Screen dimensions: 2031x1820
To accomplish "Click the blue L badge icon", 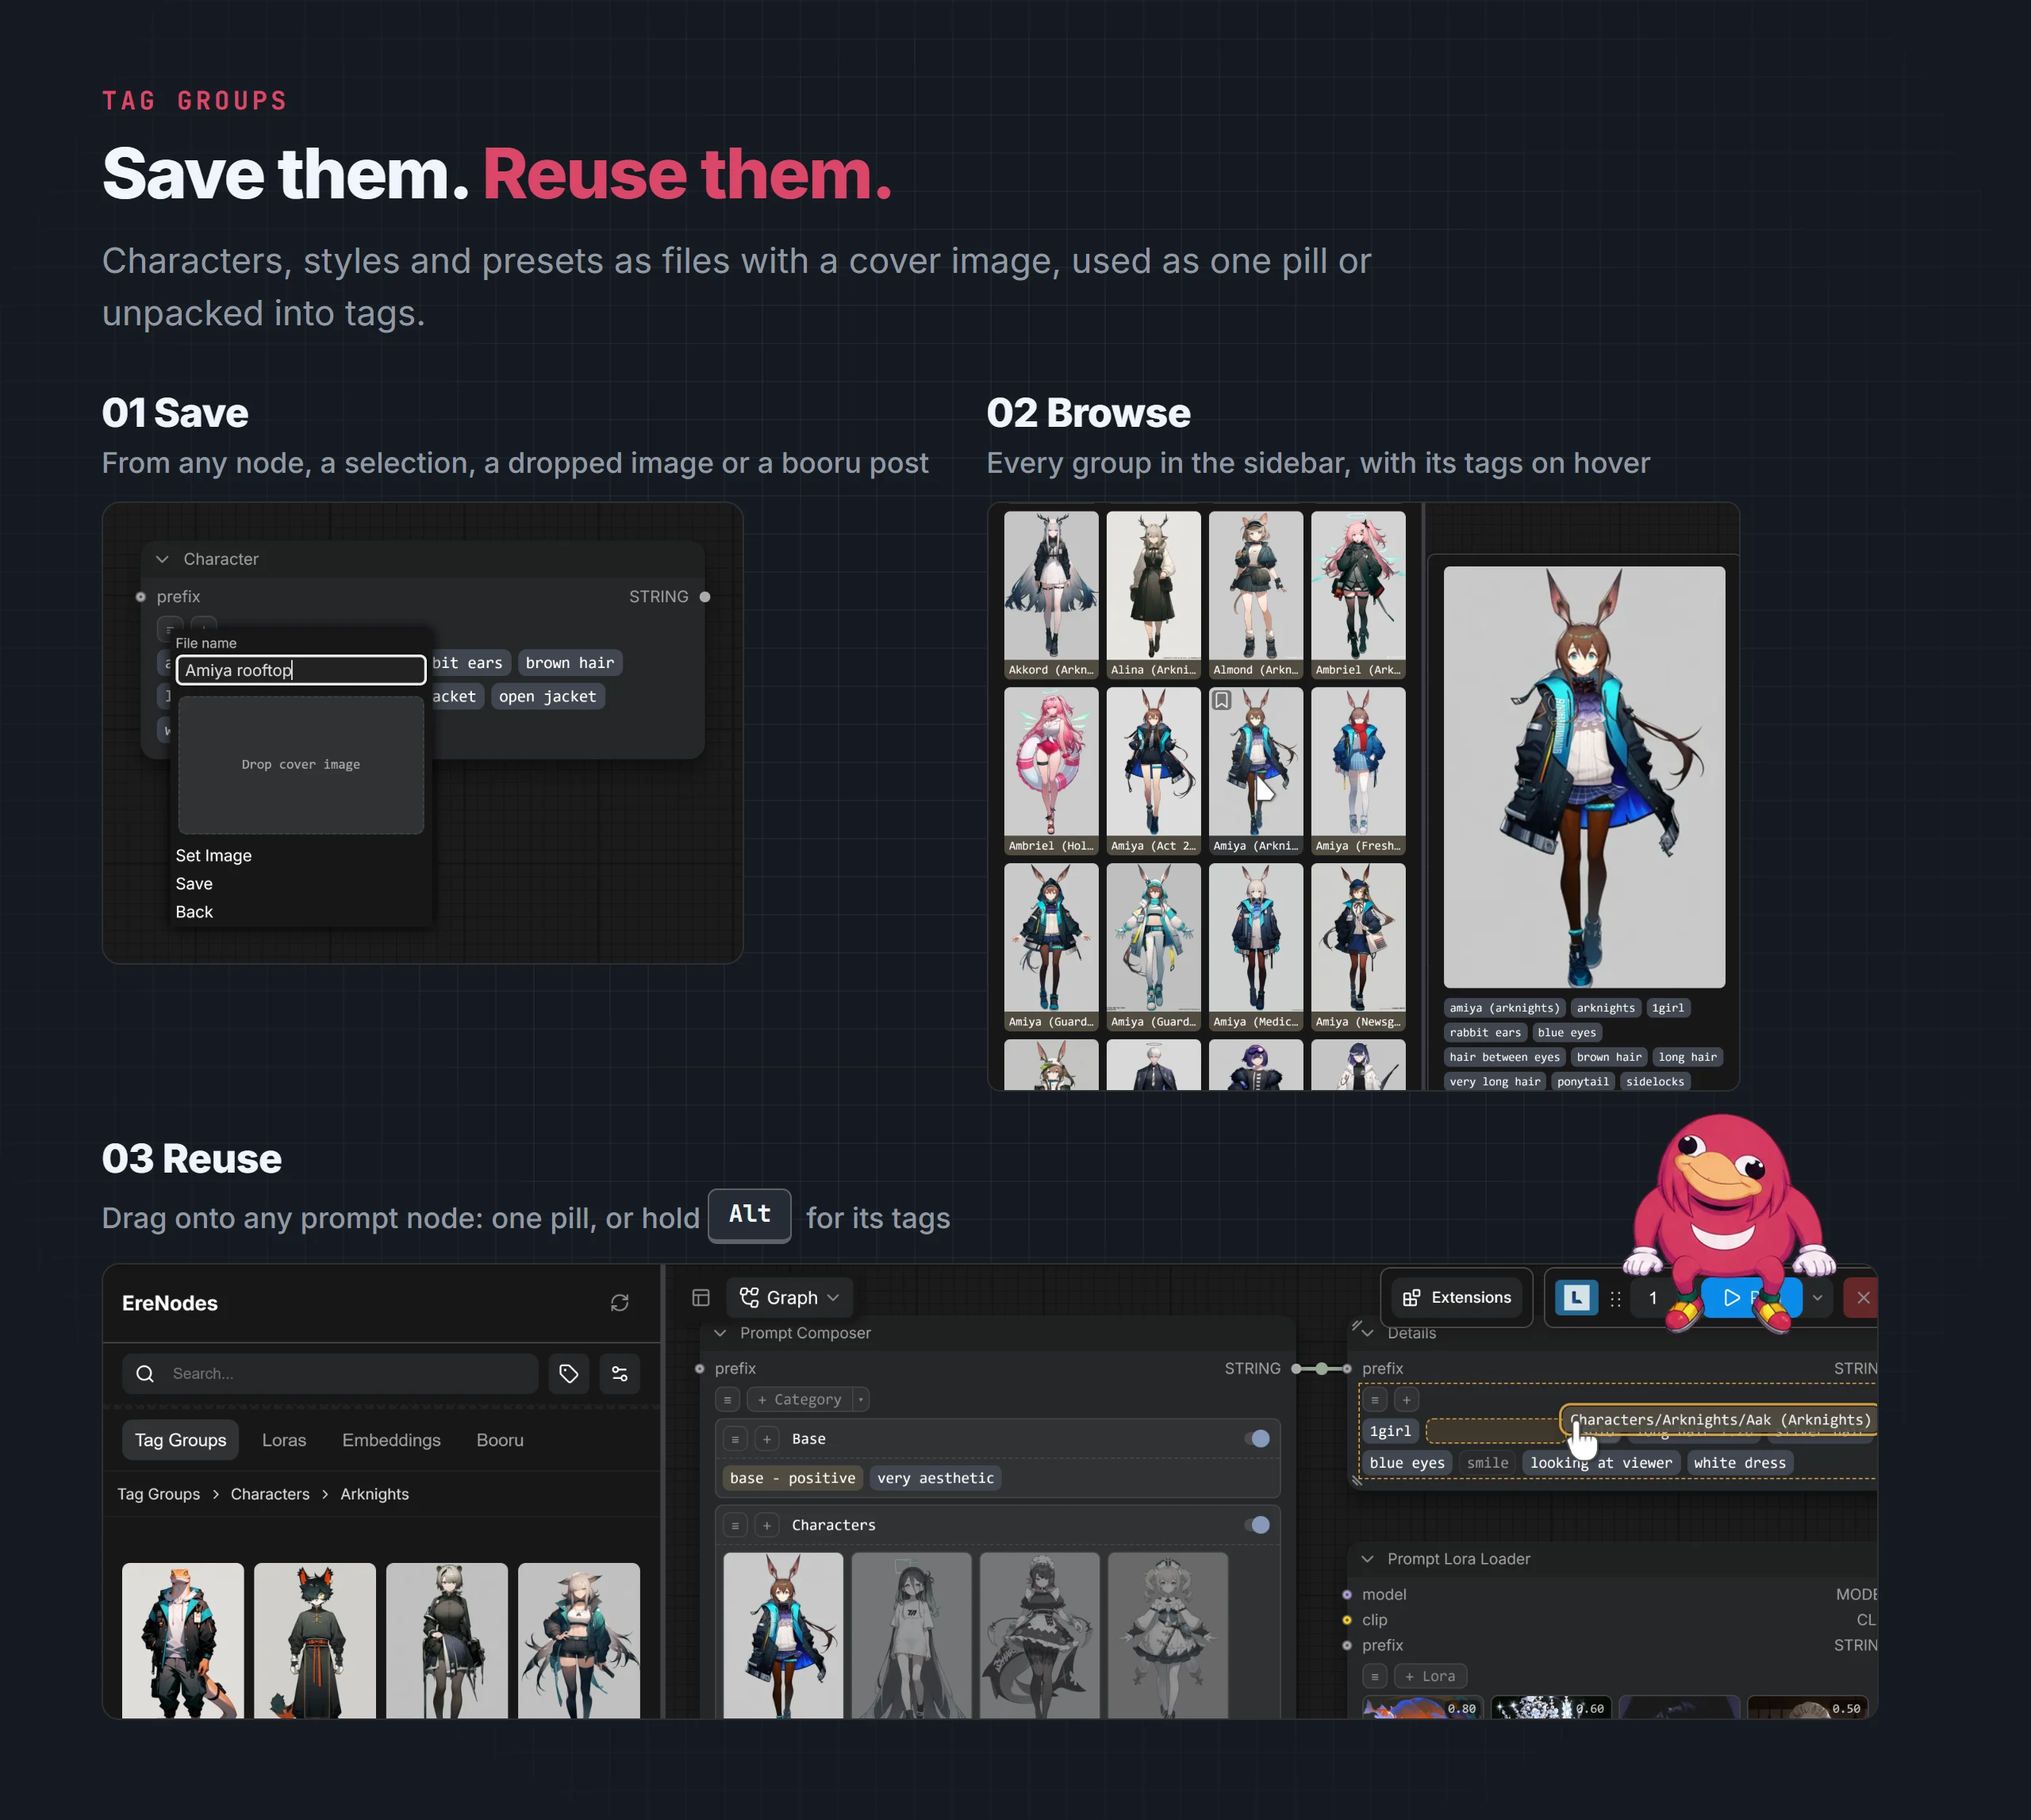I will tap(1576, 1298).
